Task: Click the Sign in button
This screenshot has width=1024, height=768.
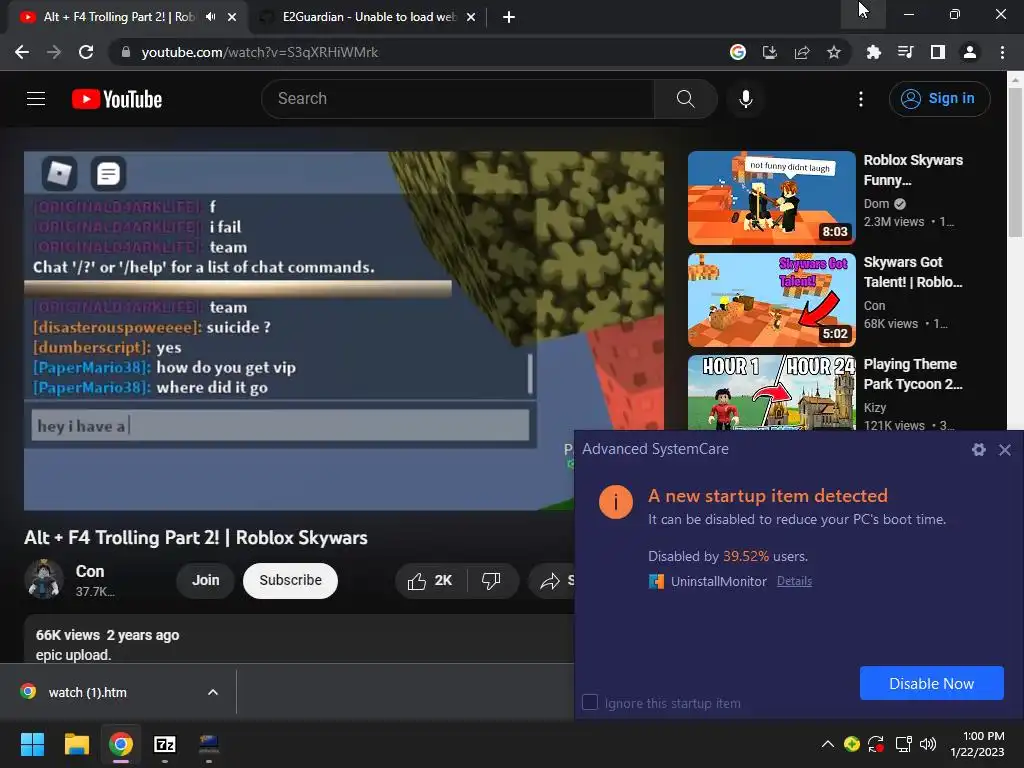Action: [939, 99]
